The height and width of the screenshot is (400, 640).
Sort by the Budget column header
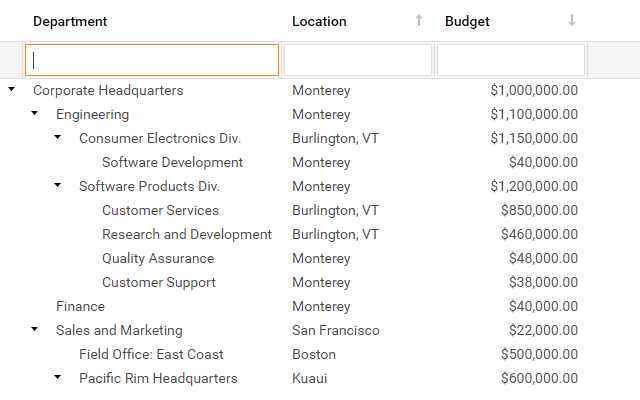(467, 21)
